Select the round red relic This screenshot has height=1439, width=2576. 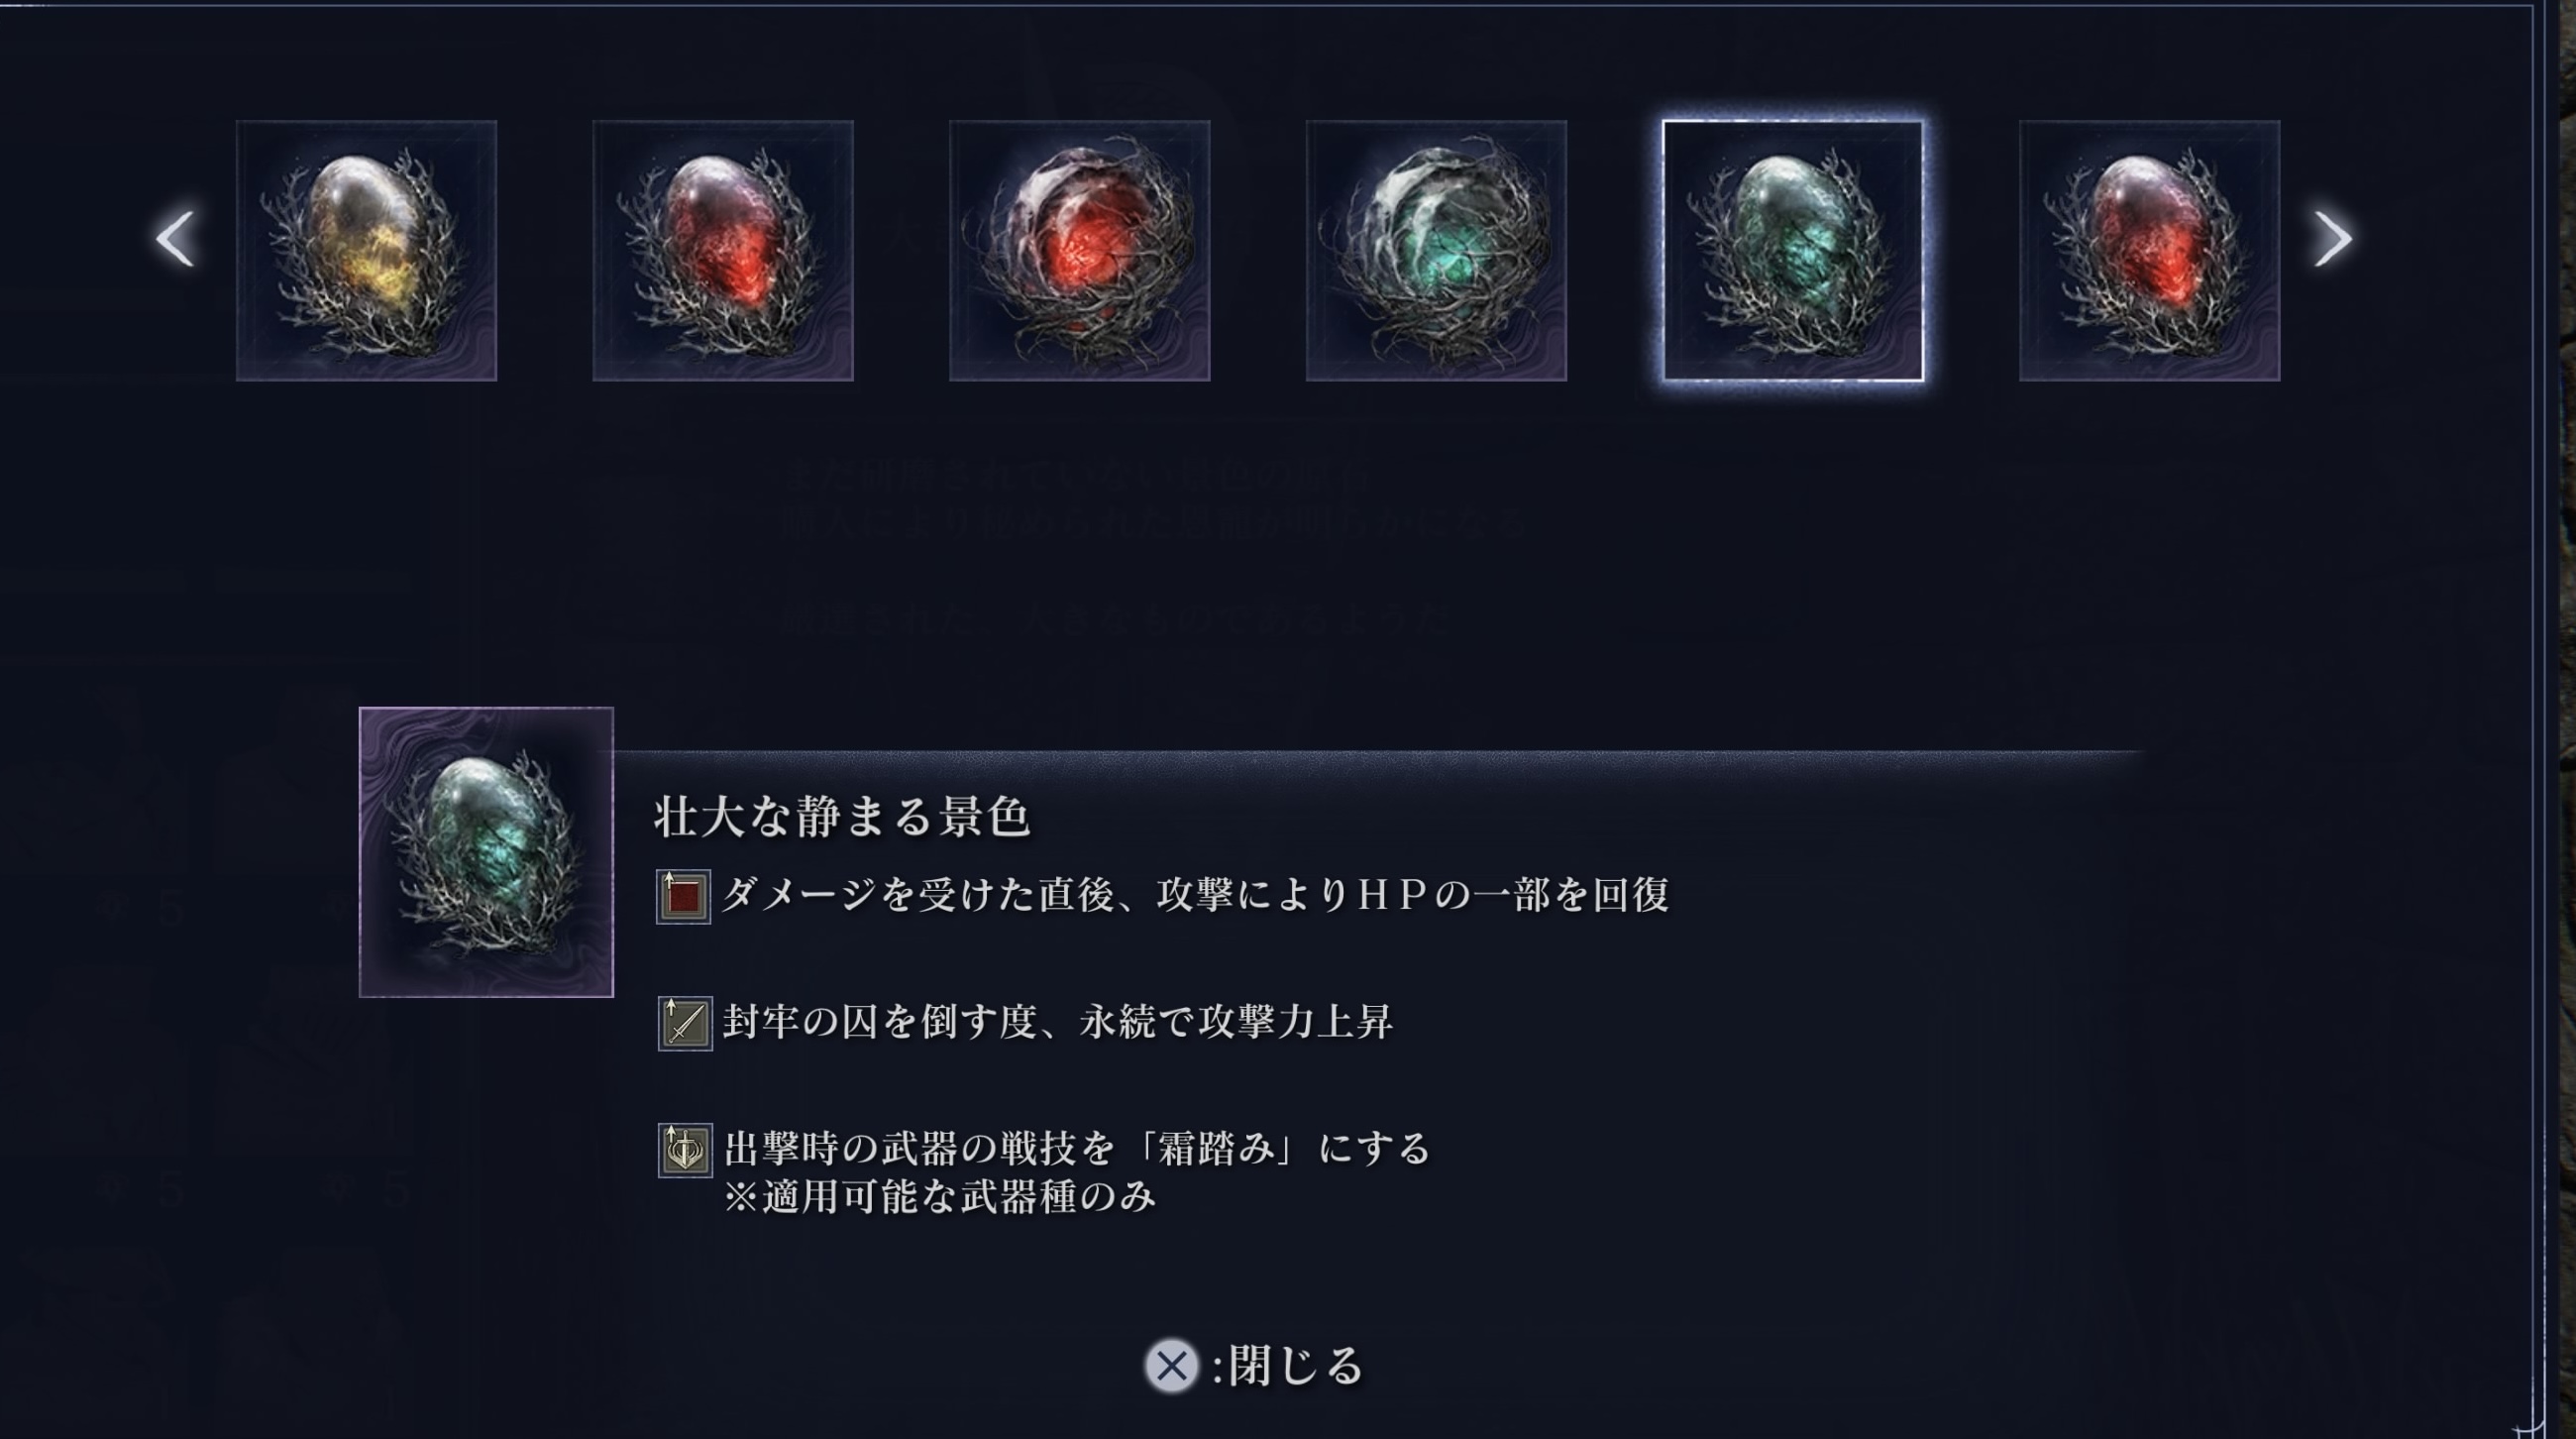[x=1080, y=251]
